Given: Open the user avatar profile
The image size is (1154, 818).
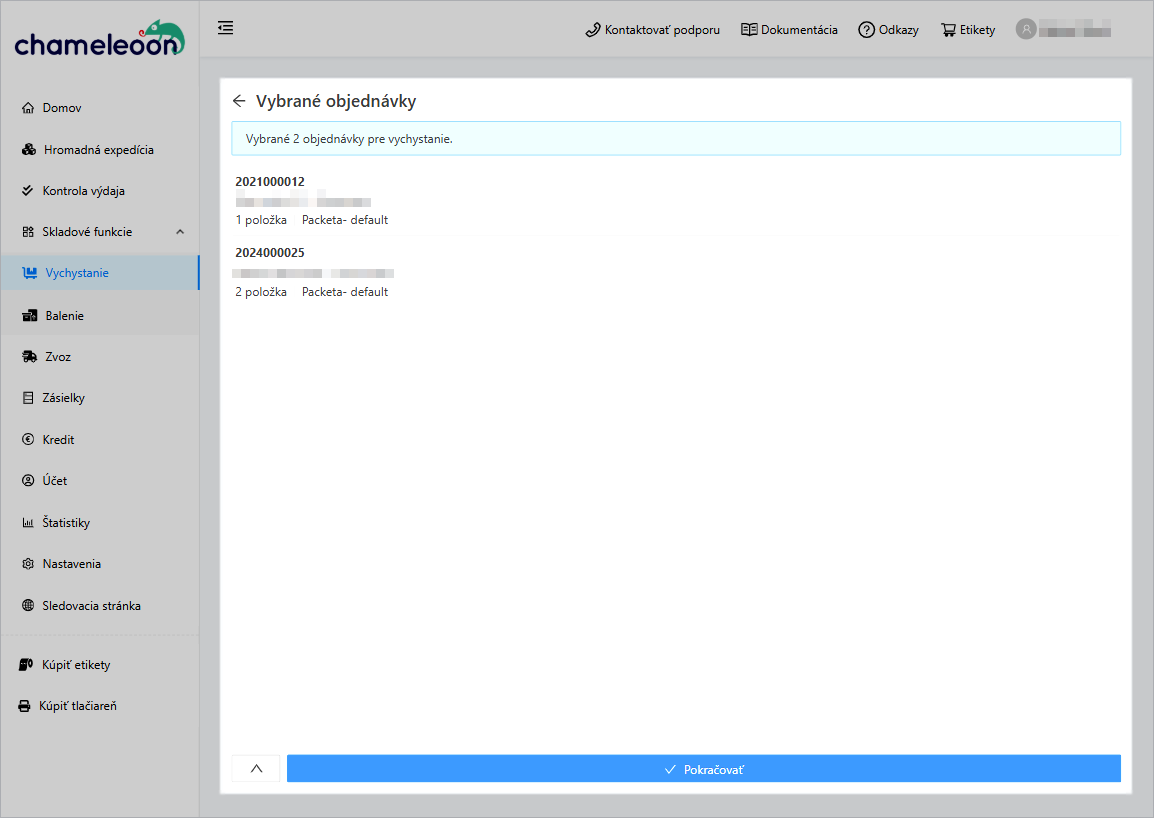Looking at the screenshot, I should [1026, 29].
